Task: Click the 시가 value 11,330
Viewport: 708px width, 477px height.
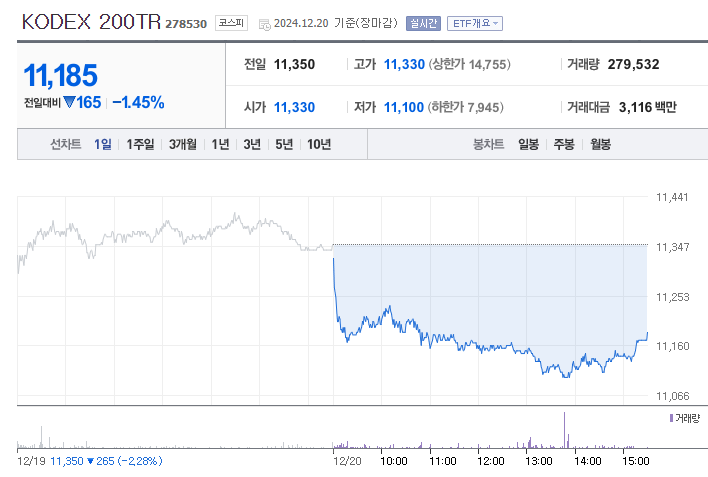Action: 294,107
